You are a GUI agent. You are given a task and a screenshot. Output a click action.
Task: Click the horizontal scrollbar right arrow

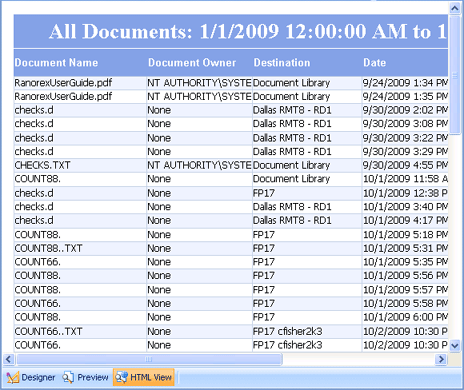(441, 359)
